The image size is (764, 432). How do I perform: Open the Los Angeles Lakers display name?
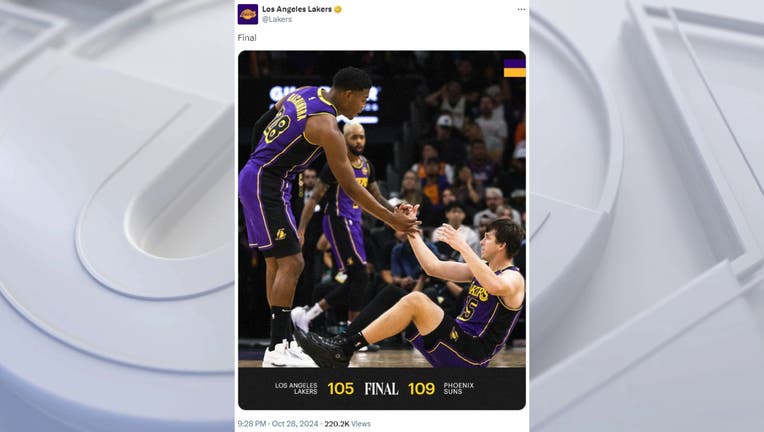(x=297, y=9)
